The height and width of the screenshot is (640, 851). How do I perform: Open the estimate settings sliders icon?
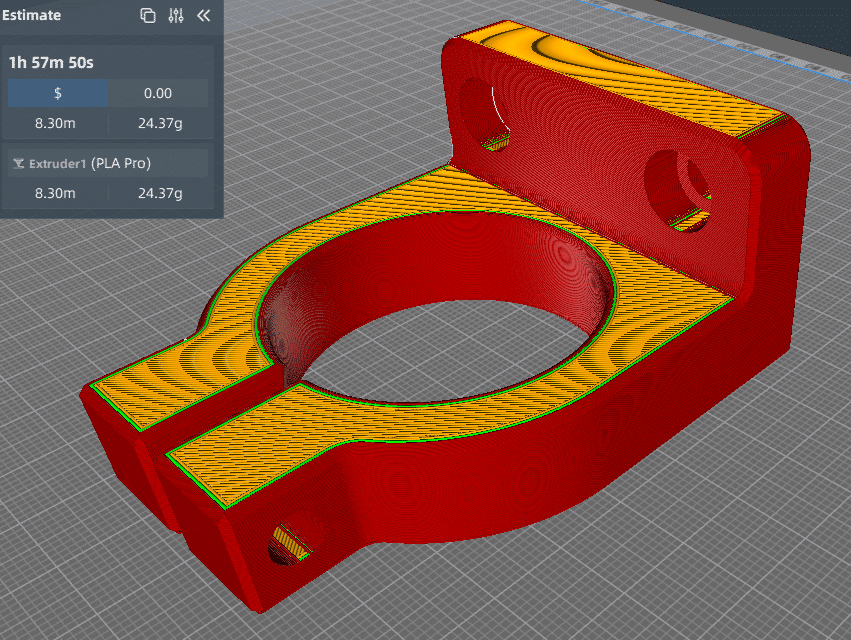[x=176, y=15]
